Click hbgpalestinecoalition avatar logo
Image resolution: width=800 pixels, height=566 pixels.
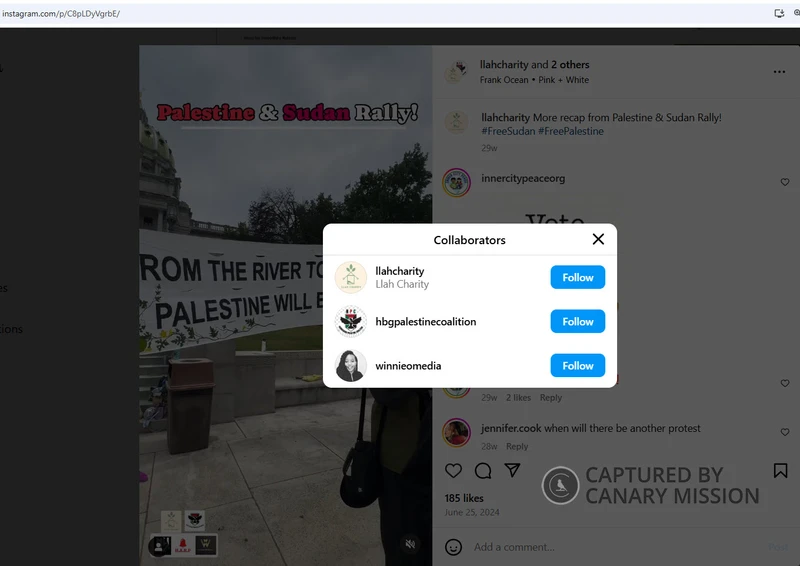point(351,322)
